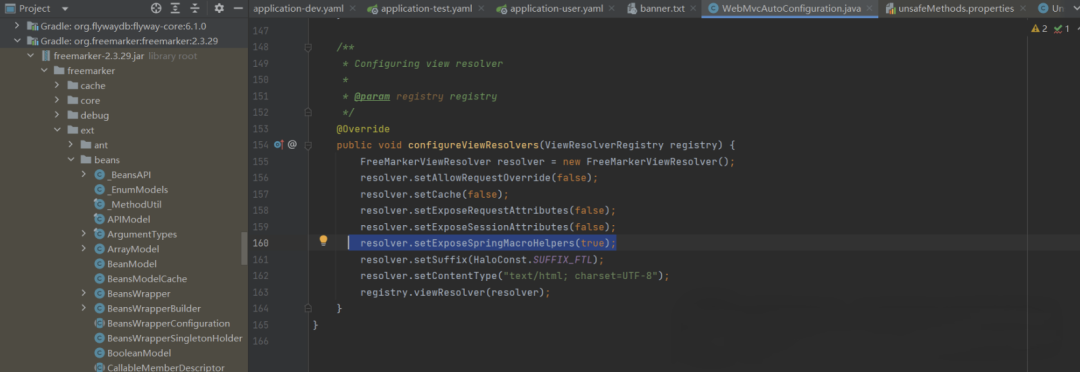This screenshot has height=372, width=1080.
Task: Click fold end marker at line 164
Action: 309,309
